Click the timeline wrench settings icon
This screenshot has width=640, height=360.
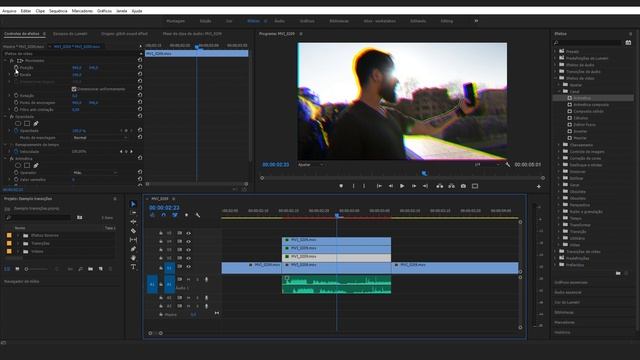[198, 215]
